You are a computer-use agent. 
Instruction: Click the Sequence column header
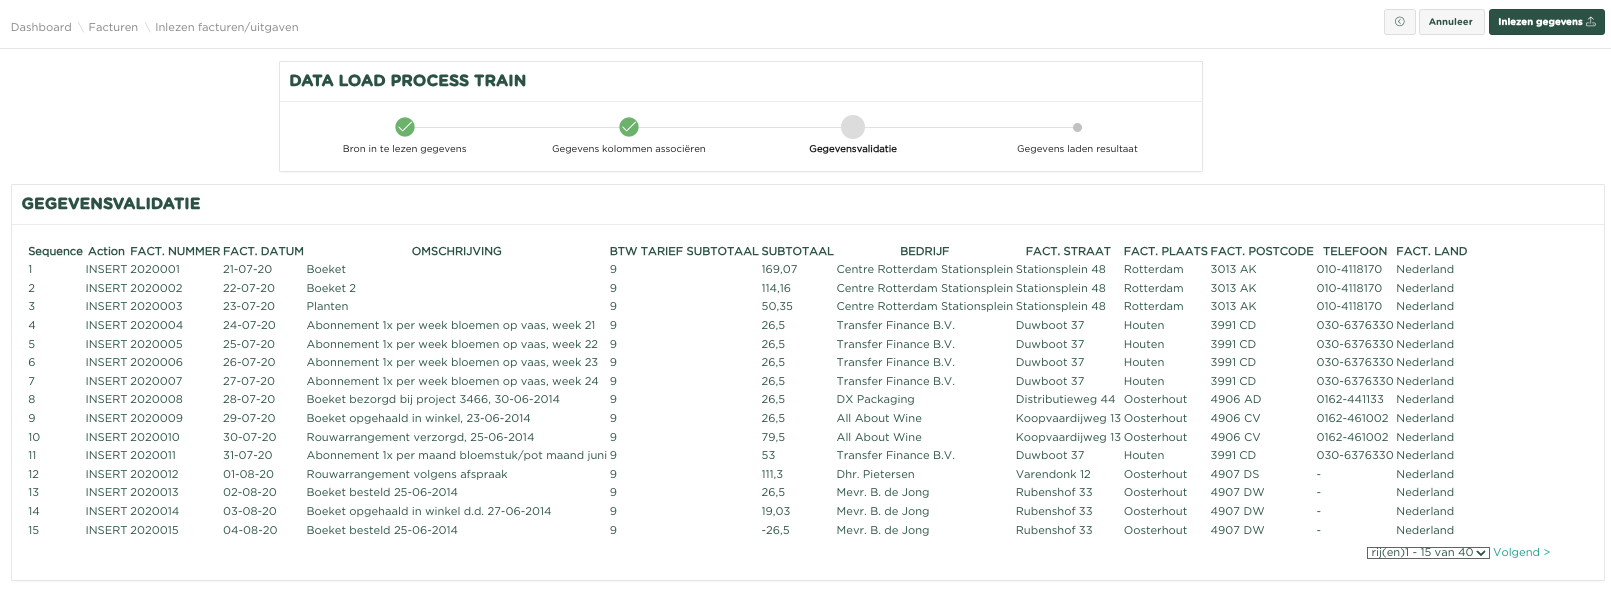click(x=55, y=251)
